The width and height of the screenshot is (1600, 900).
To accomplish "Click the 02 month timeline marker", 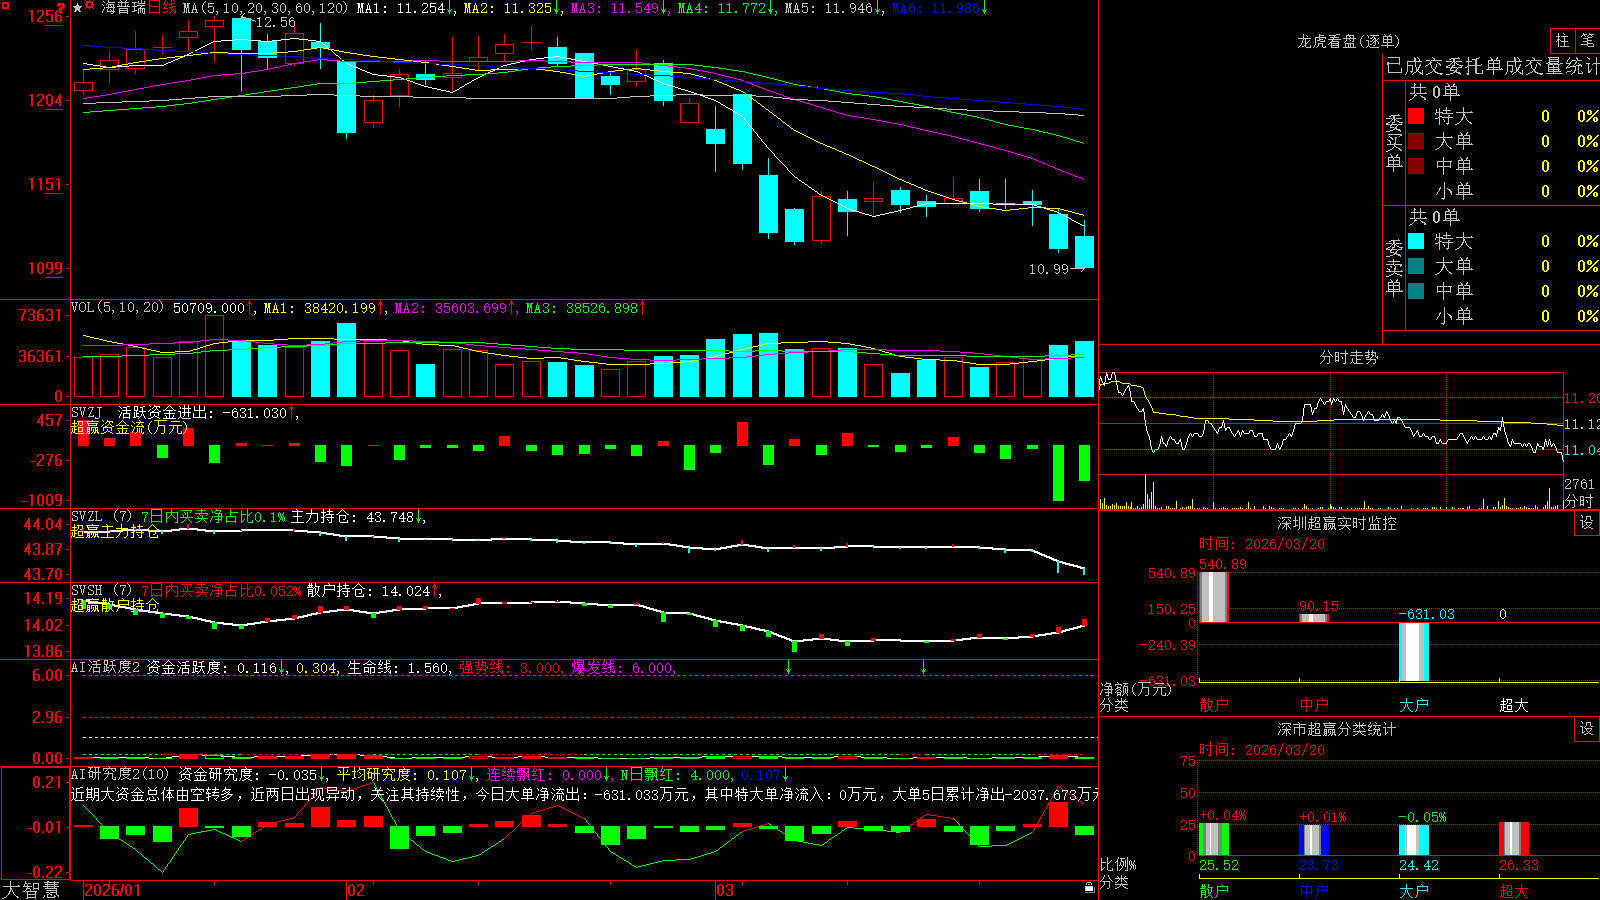I will [356, 890].
